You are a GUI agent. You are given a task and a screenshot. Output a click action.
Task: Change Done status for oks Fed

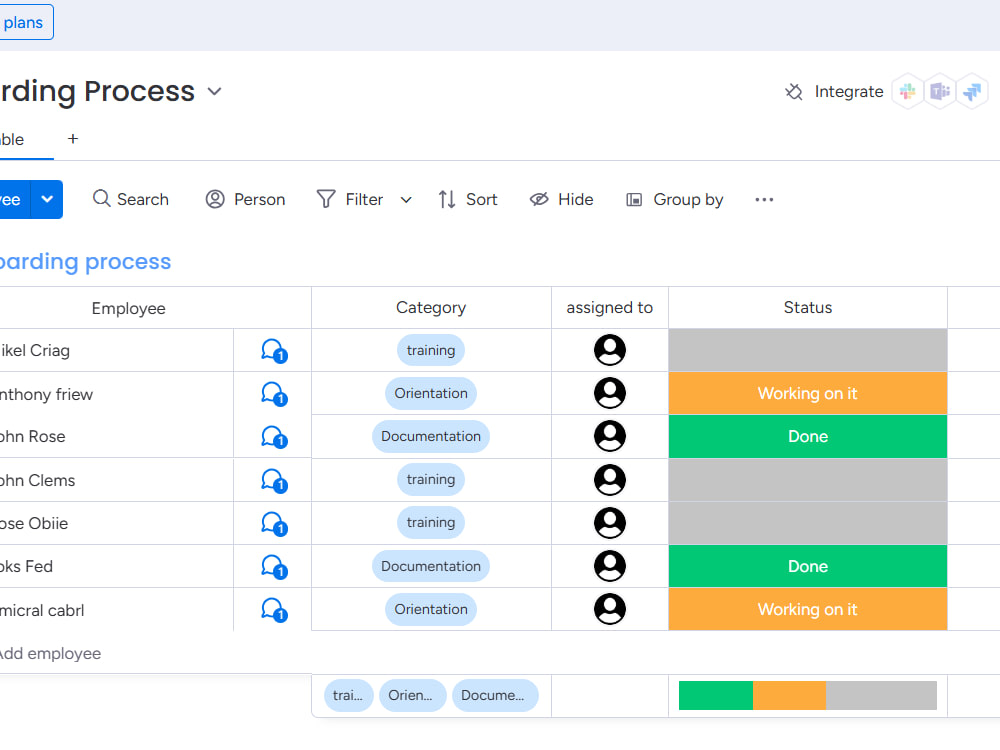click(x=807, y=566)
